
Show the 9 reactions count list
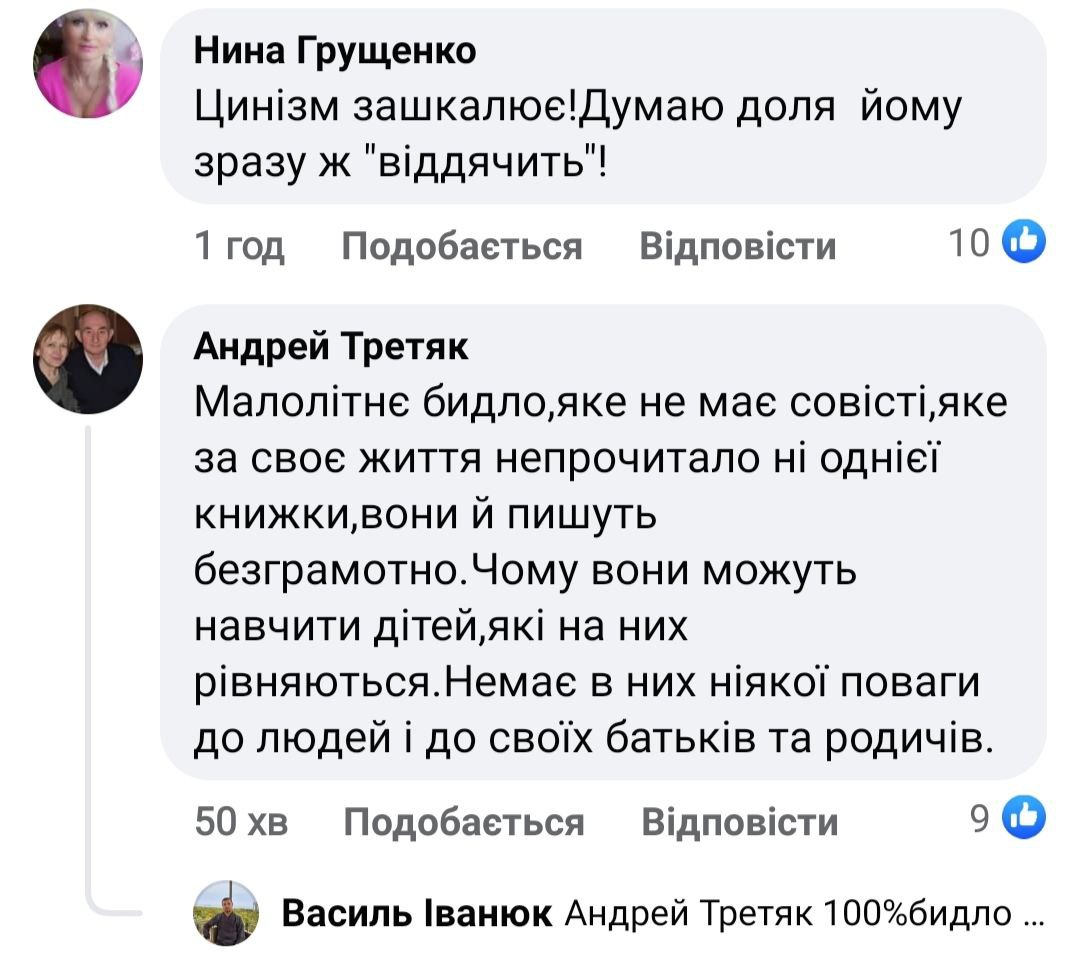(979, 820)
